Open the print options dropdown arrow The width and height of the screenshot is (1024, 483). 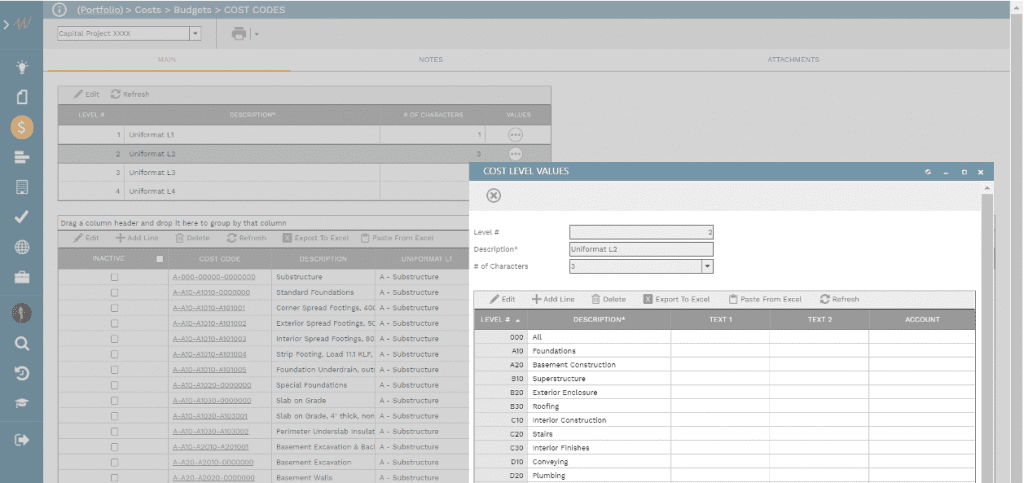[x=256, y=34]
